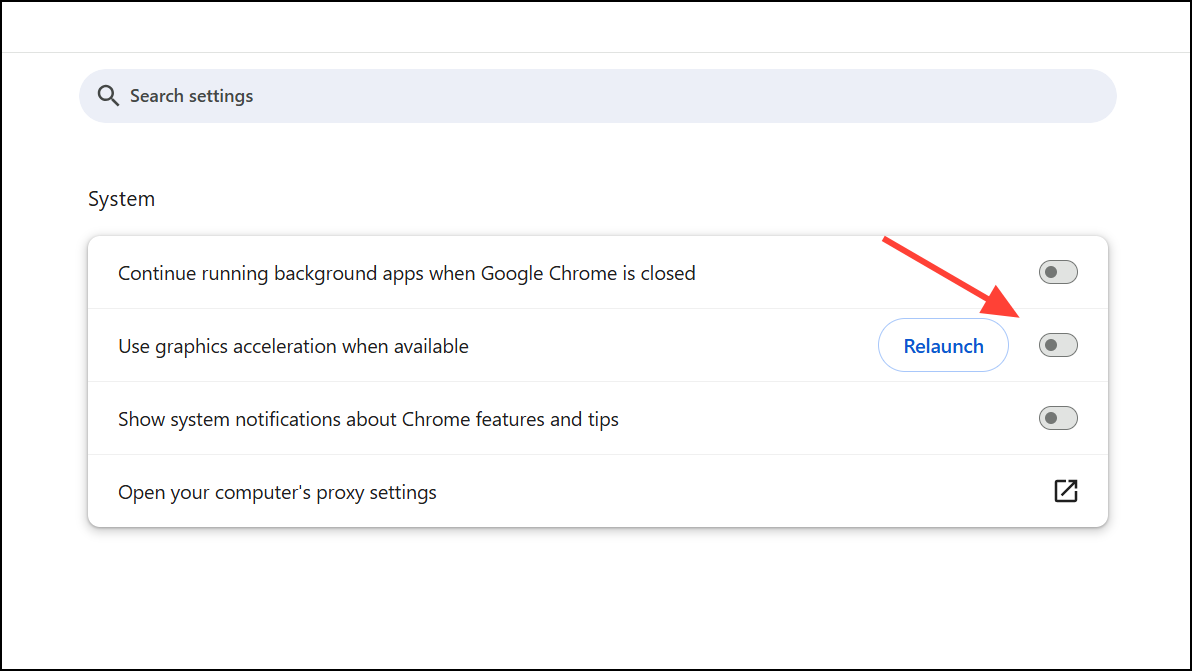Click the Chrome notifications setting label
The width and height of the screenshot is (1192, 671).
(x=368, y=418)
